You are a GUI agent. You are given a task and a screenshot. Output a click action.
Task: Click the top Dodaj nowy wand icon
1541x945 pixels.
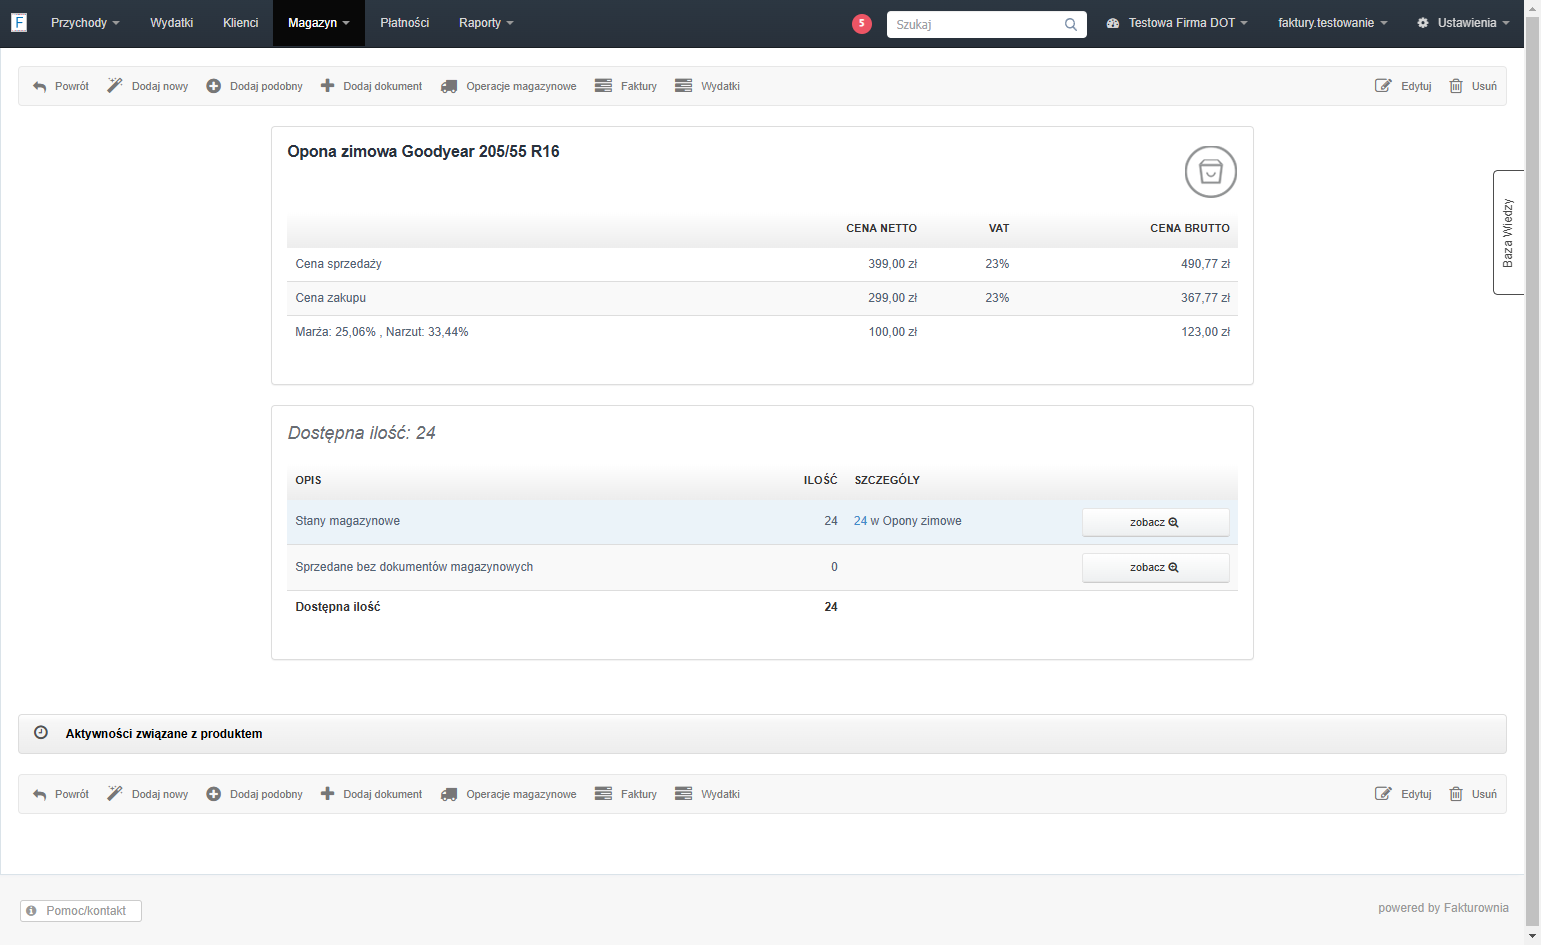pyautogui.click(x=115, y=86)
